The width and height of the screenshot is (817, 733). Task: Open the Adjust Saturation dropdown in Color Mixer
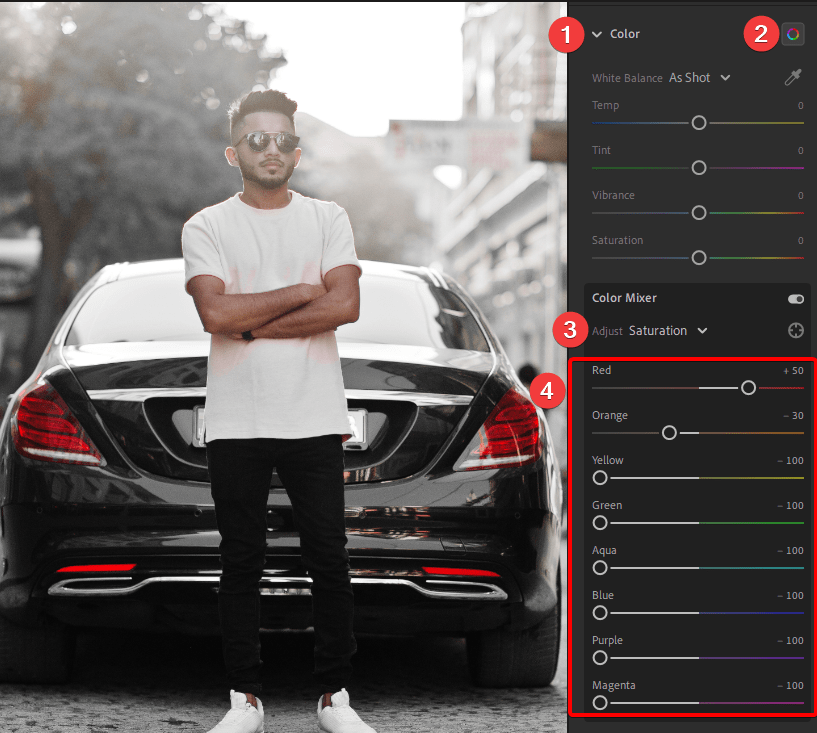(668, 330)
